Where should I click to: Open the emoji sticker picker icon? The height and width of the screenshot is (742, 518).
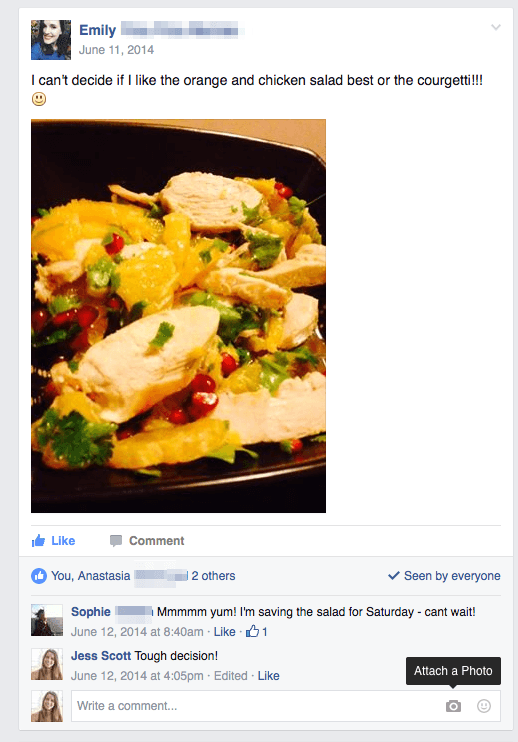(483, 706)
